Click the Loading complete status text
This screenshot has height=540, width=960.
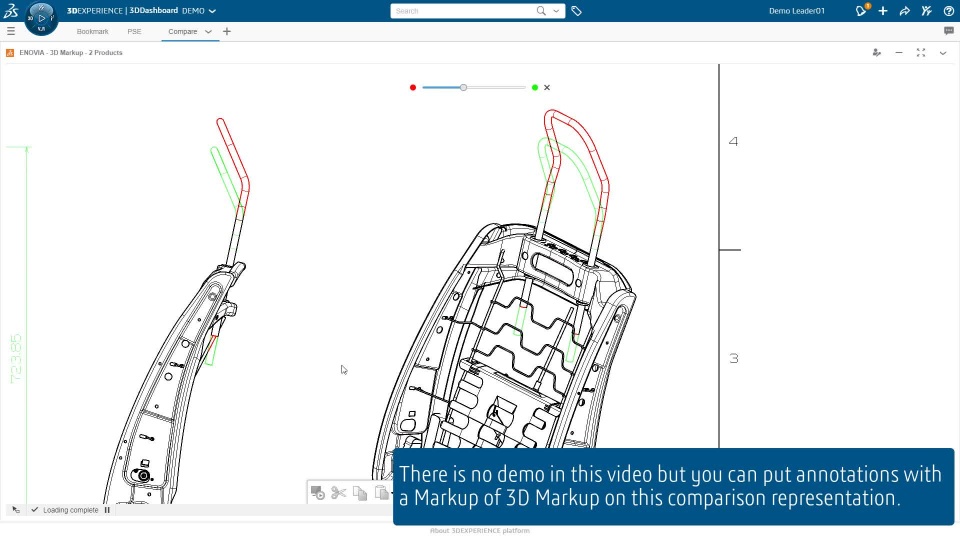(70, 510)
